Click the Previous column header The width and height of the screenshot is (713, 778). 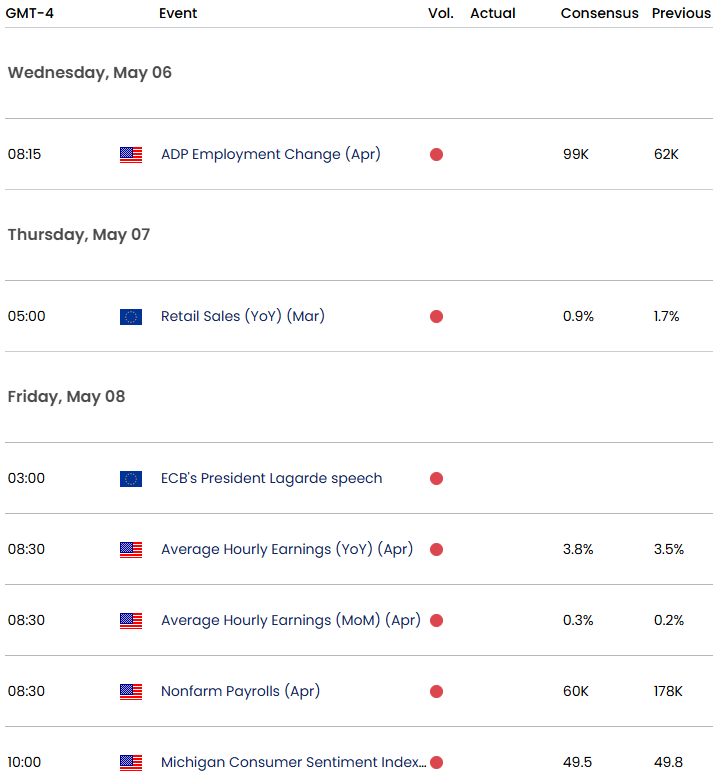681,13
